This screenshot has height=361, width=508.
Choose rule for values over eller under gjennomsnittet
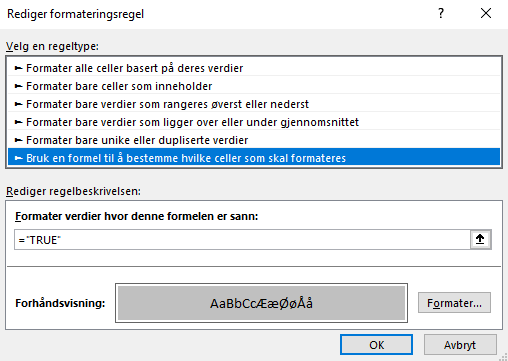pos(254,122)
